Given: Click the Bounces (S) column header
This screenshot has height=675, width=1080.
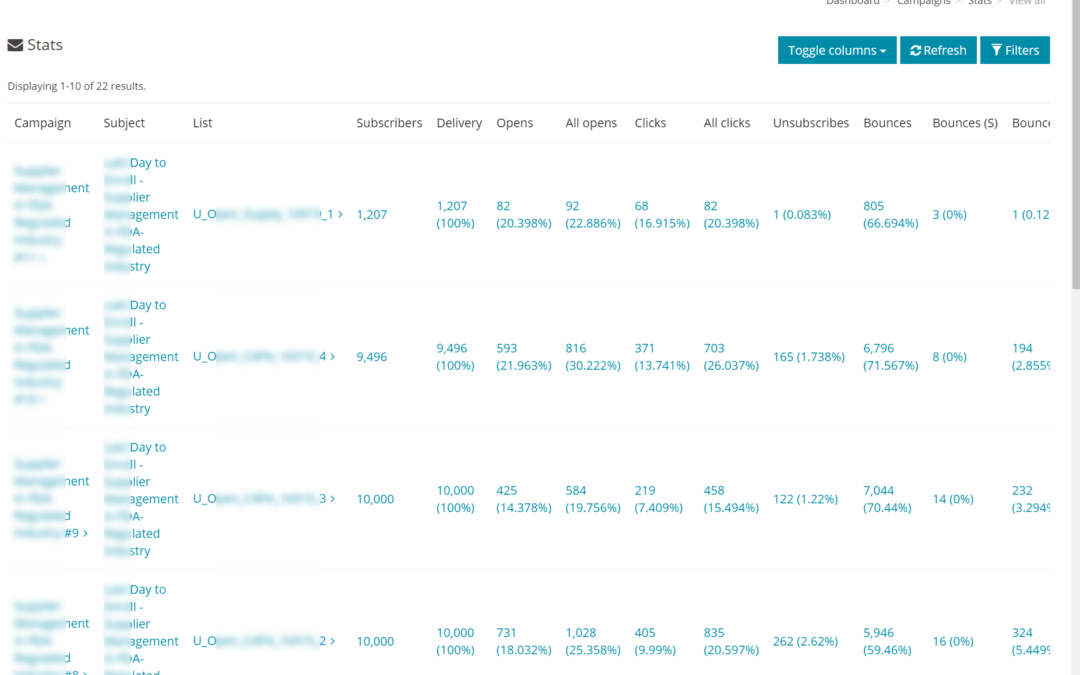Looking at the screenshot, I should point(965,123).
